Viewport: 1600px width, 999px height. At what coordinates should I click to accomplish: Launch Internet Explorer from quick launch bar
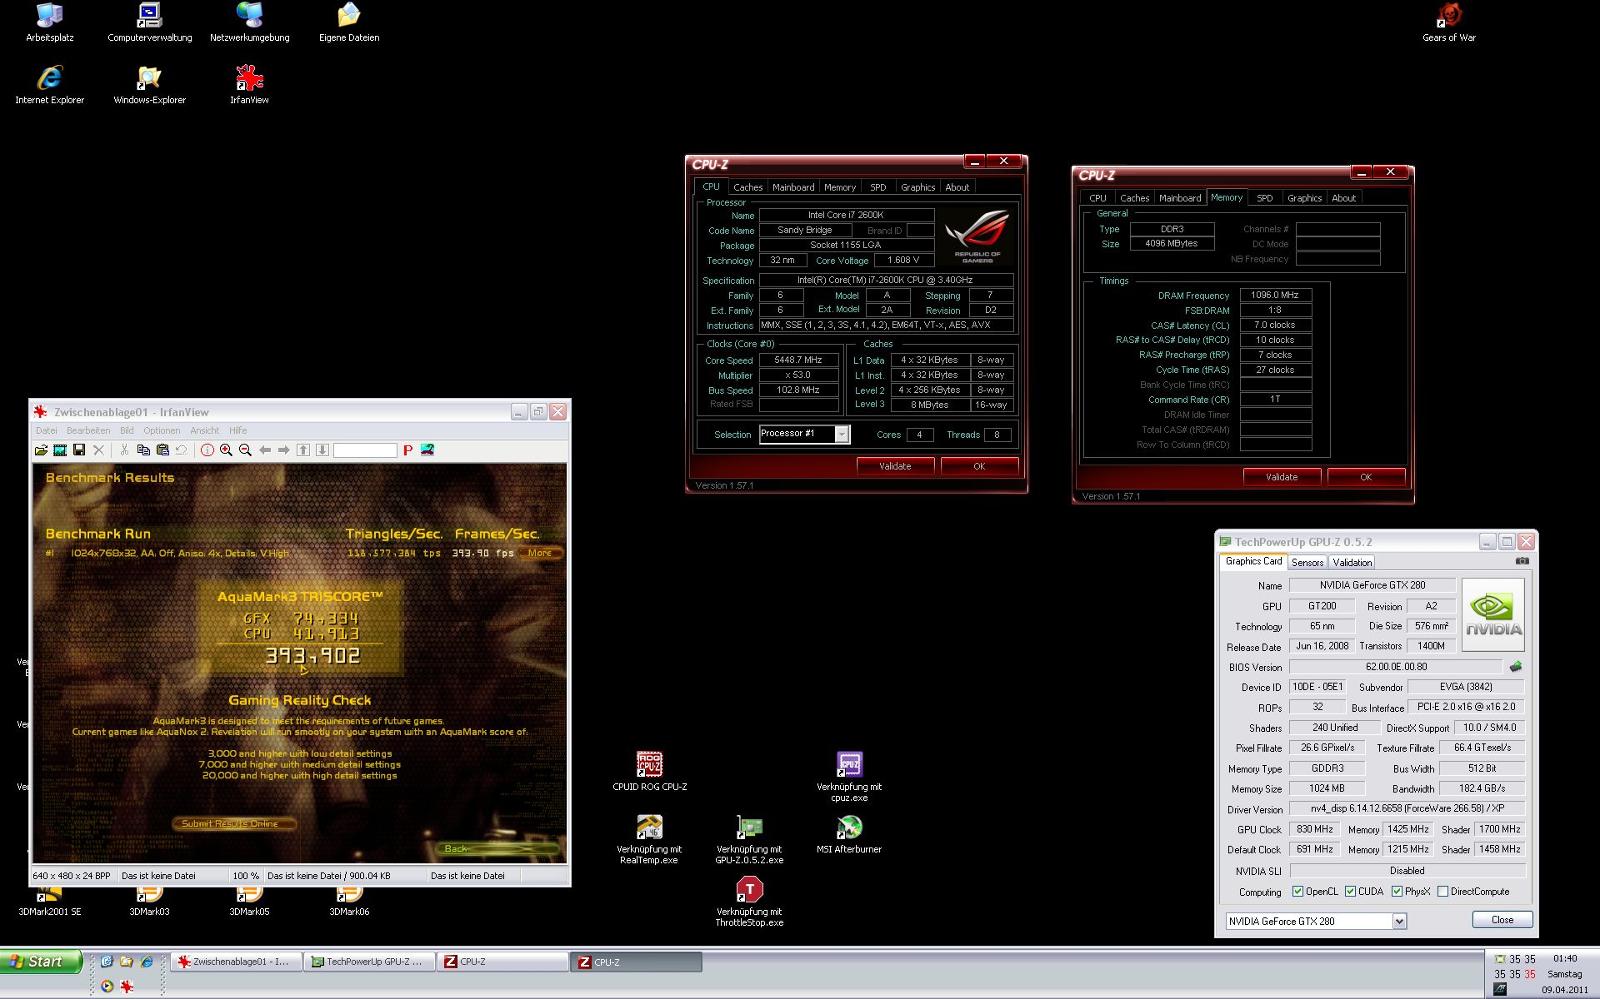coord(147,961)
